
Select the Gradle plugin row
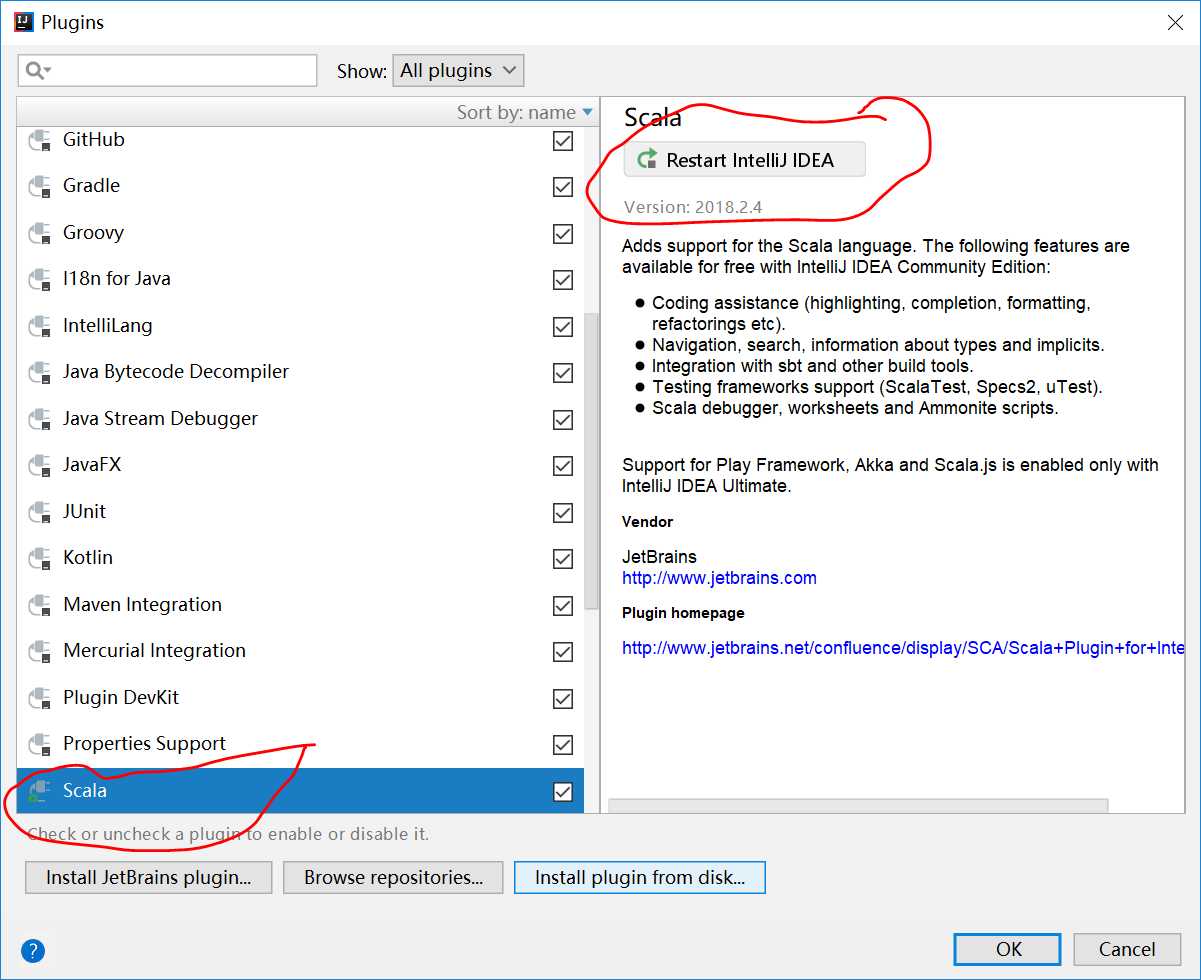point(300,187)
